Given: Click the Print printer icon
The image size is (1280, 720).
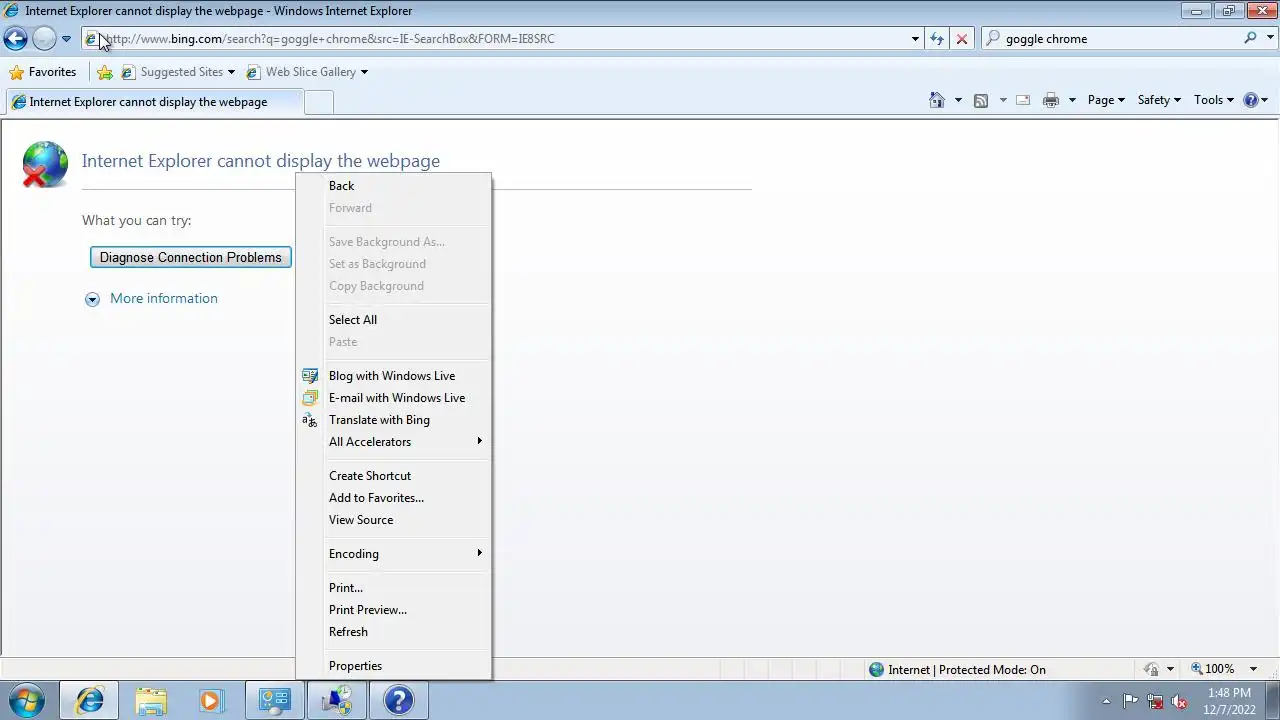Looking at the screenshot, I should 1050,100.
